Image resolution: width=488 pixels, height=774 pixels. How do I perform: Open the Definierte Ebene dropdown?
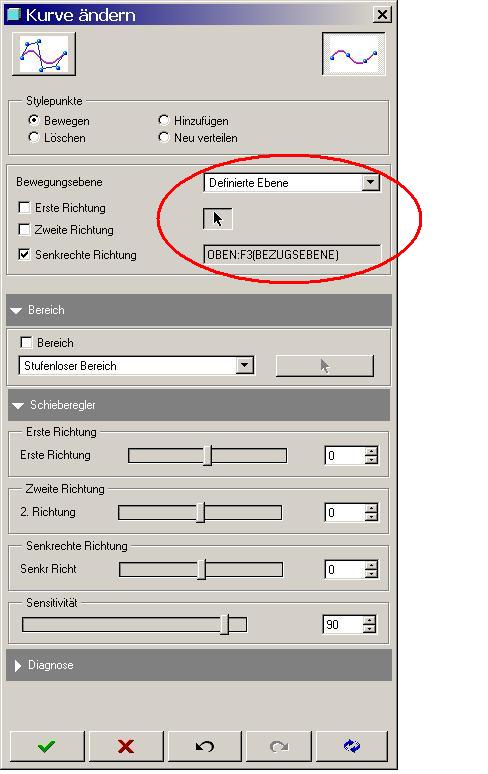click(x=370, y=183)
